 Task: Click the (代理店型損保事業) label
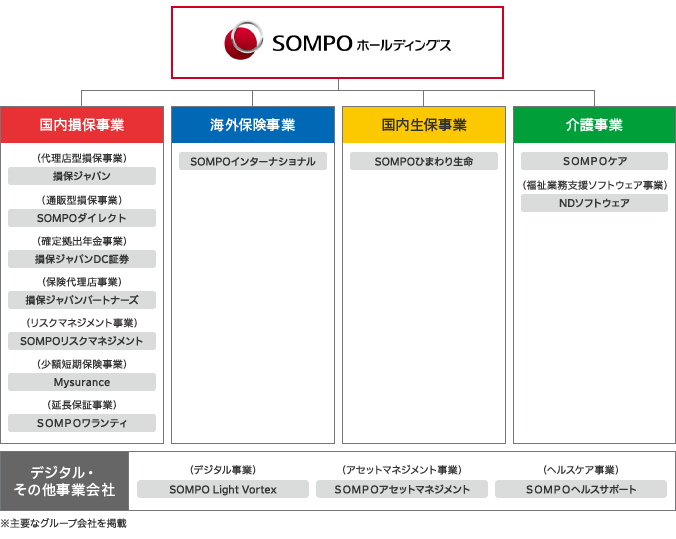(x=82, y=158)
